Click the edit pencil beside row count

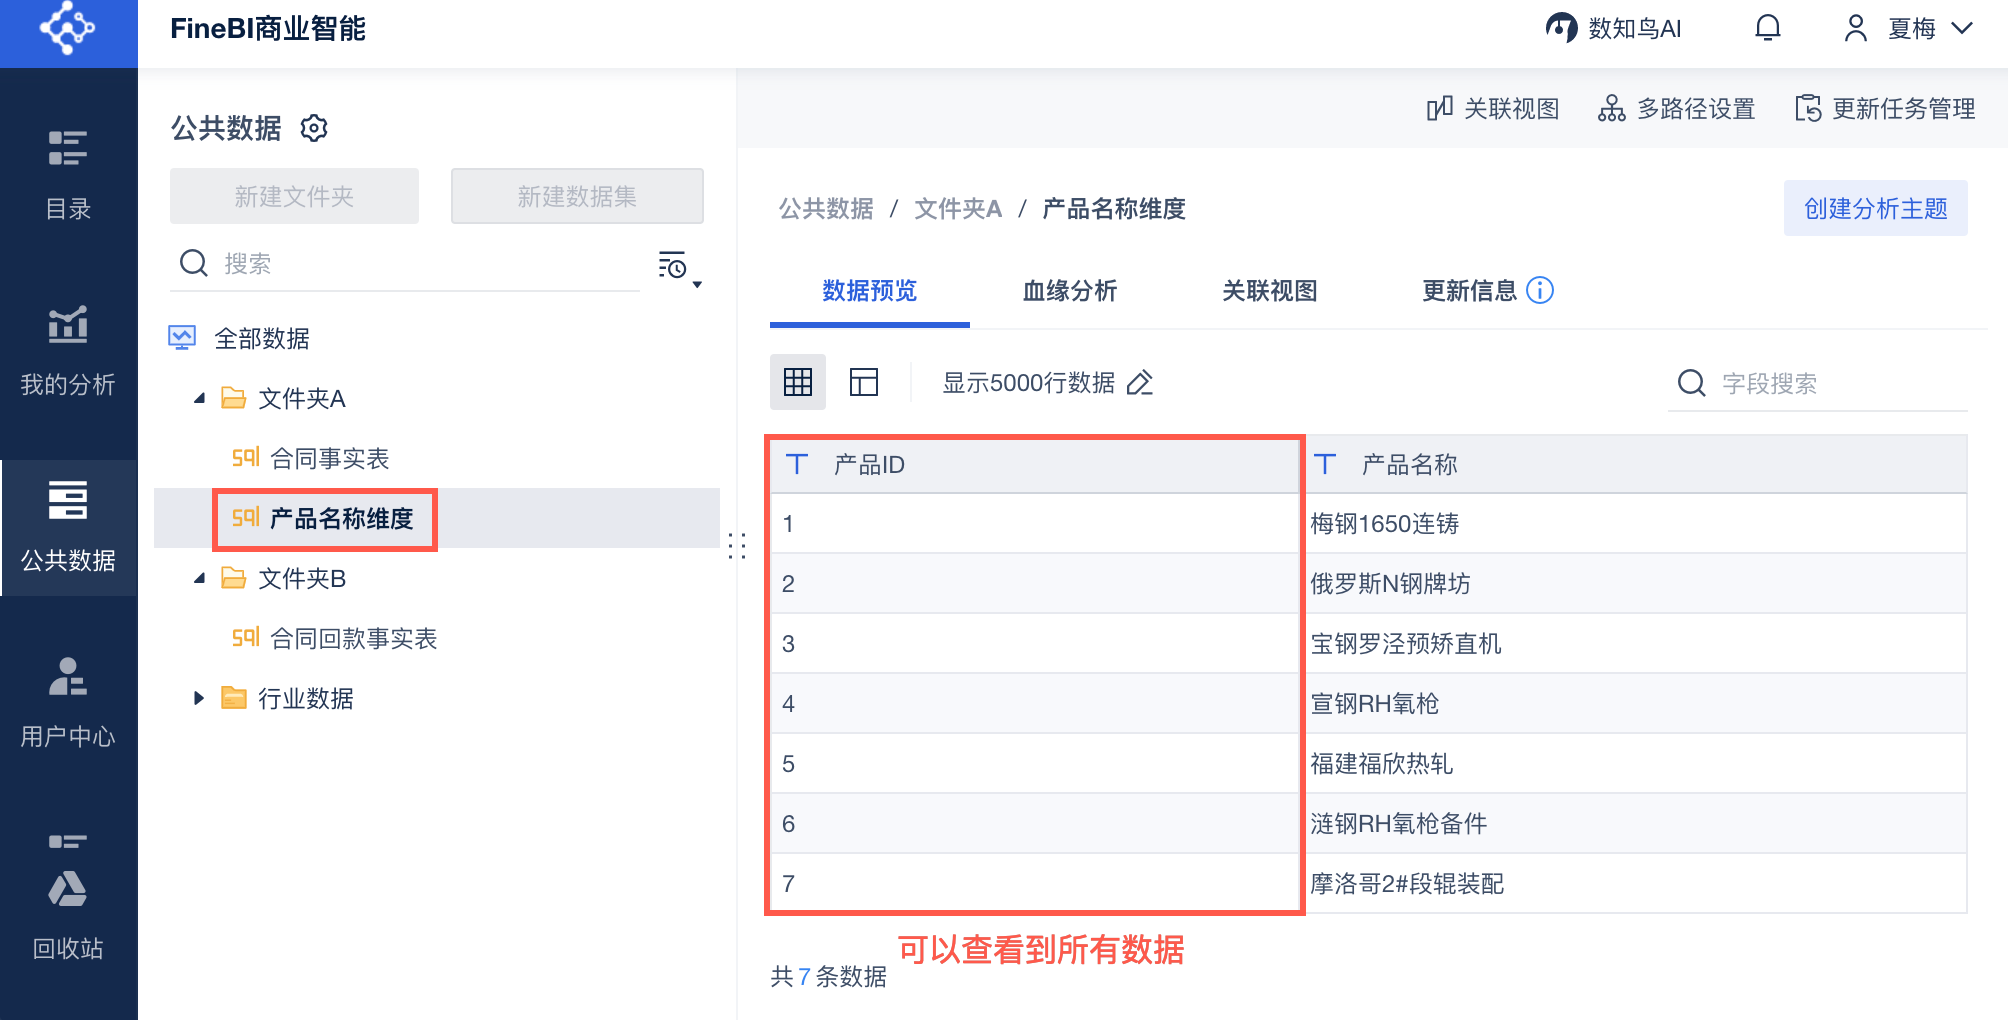pos(1140,383)
